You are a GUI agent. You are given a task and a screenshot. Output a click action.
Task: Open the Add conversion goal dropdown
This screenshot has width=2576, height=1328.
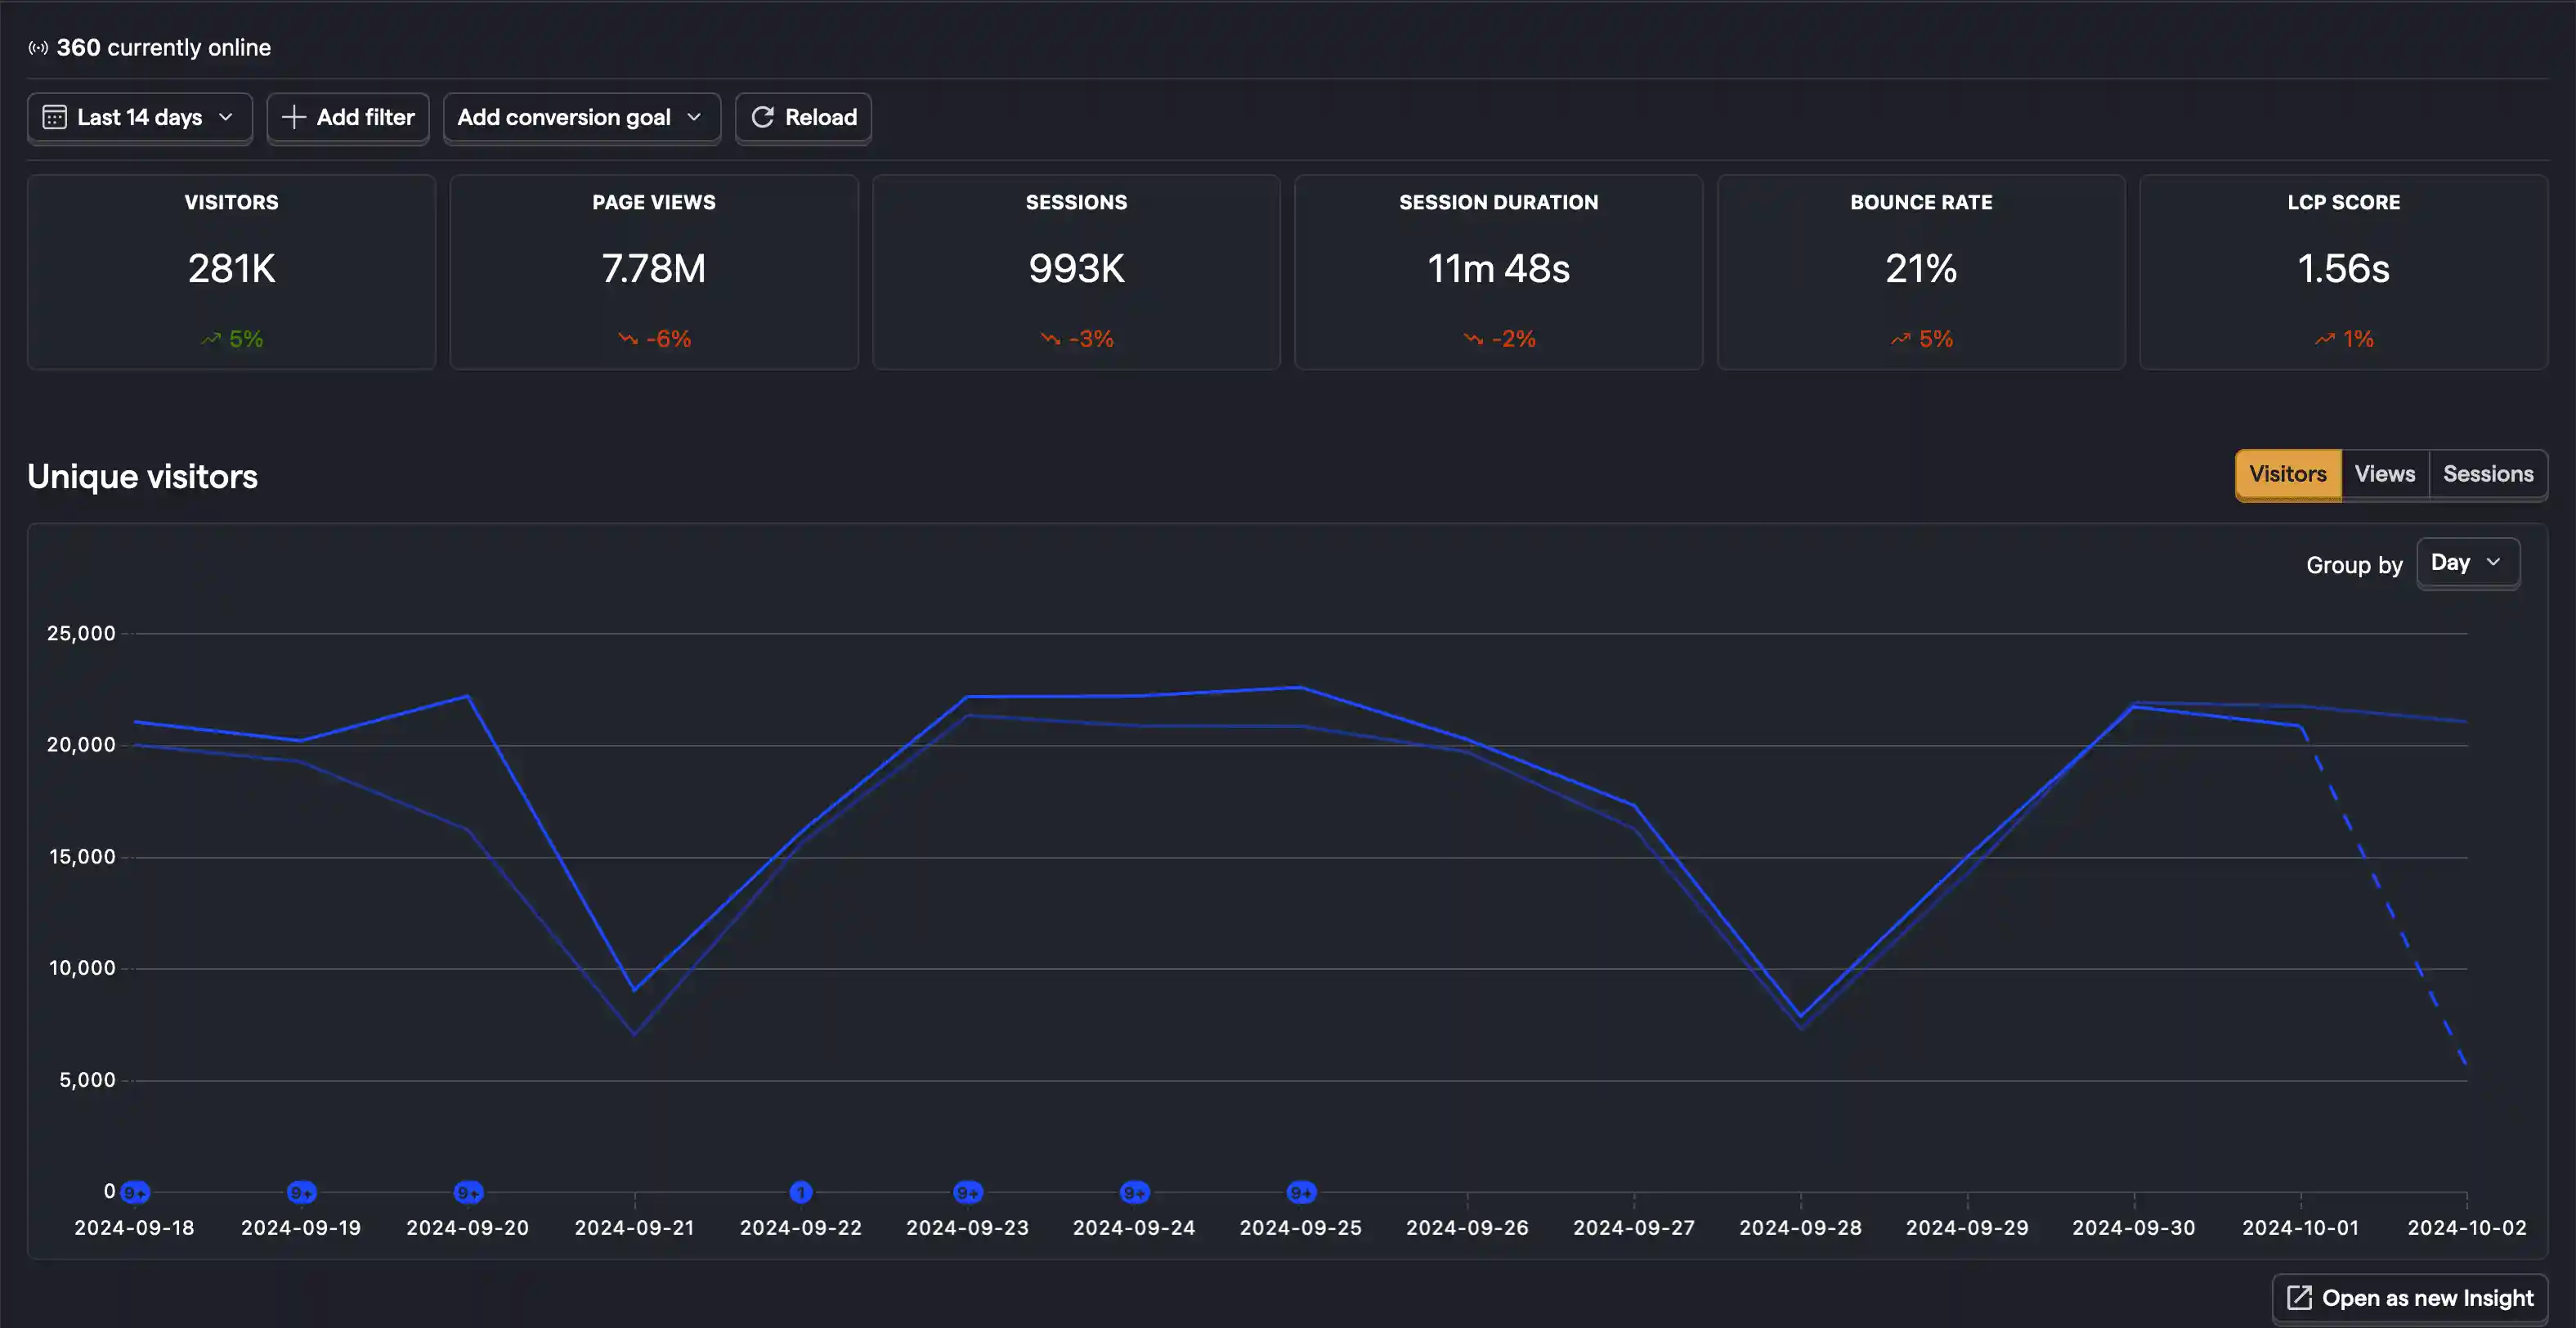[581, 117]
